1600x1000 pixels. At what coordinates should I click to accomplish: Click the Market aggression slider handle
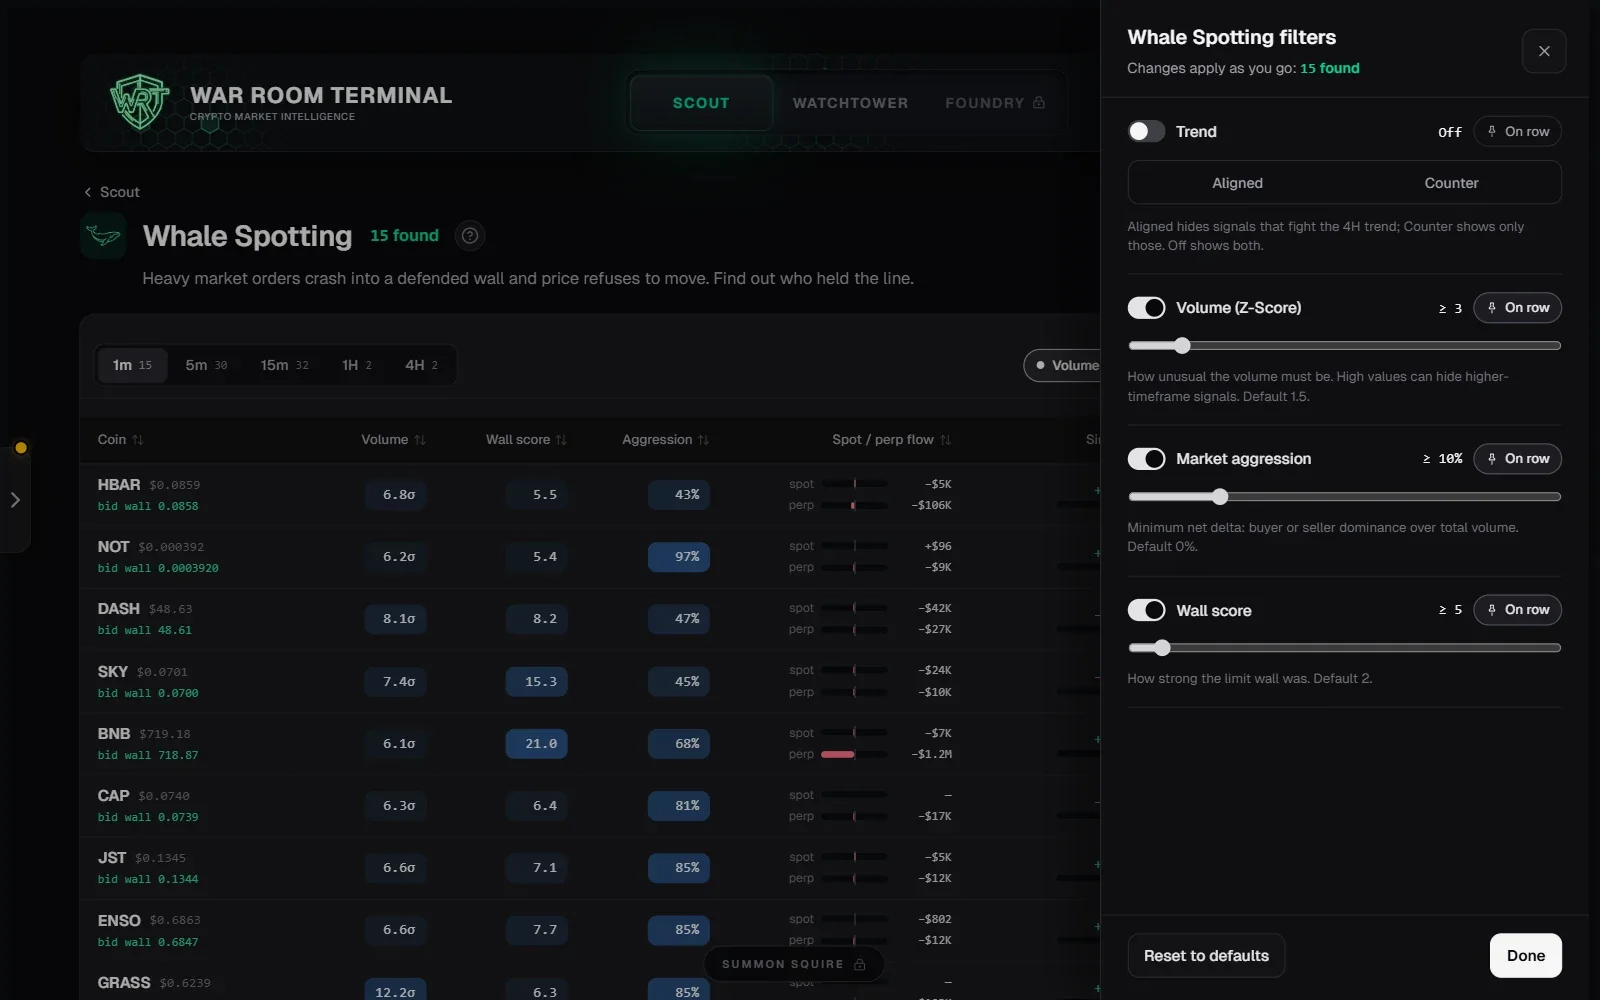(x=1219, y=497)
